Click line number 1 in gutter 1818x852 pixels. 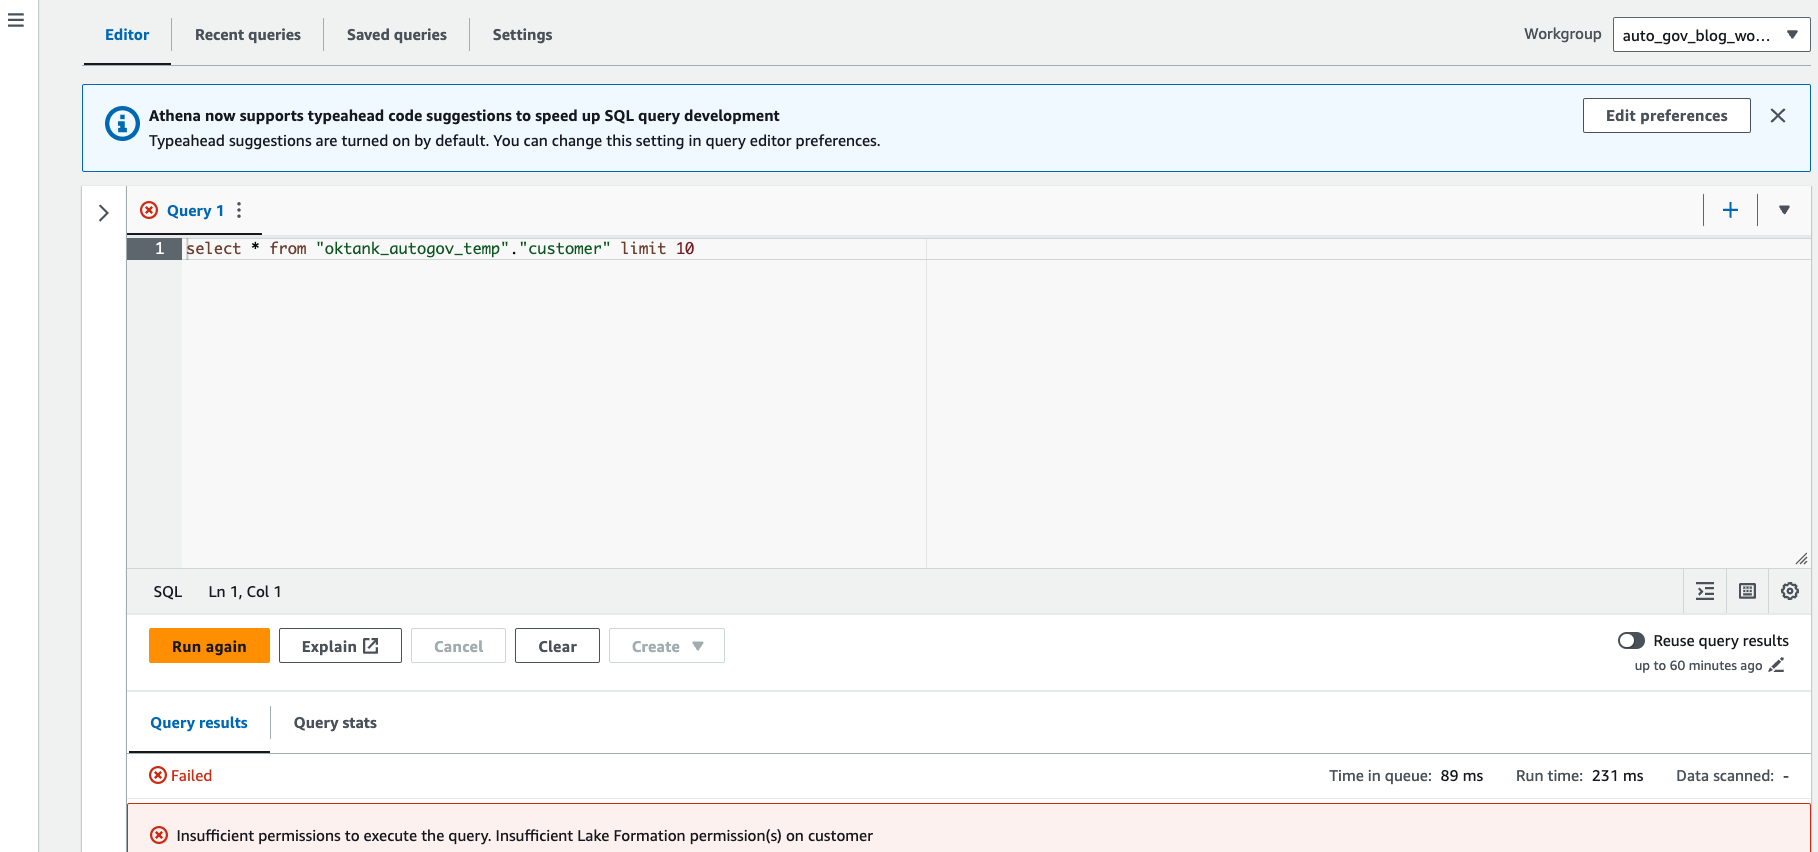pyautogui.click(x=159, y=248)
